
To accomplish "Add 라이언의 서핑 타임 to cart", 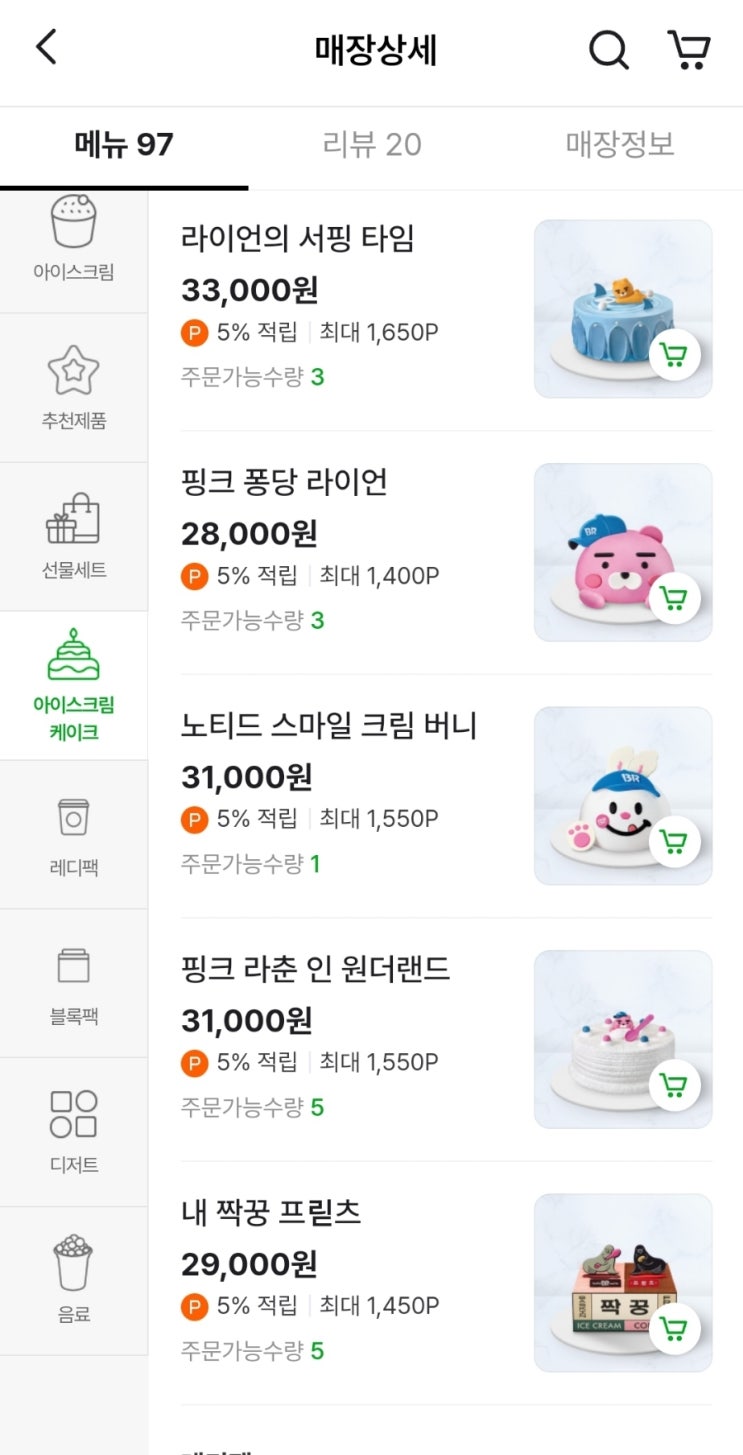I will tap(674, 355).
